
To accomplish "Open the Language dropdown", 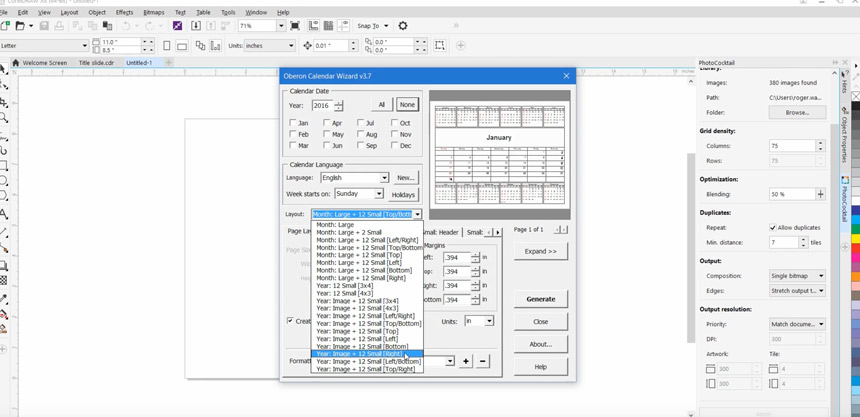I will coord(384,178).
